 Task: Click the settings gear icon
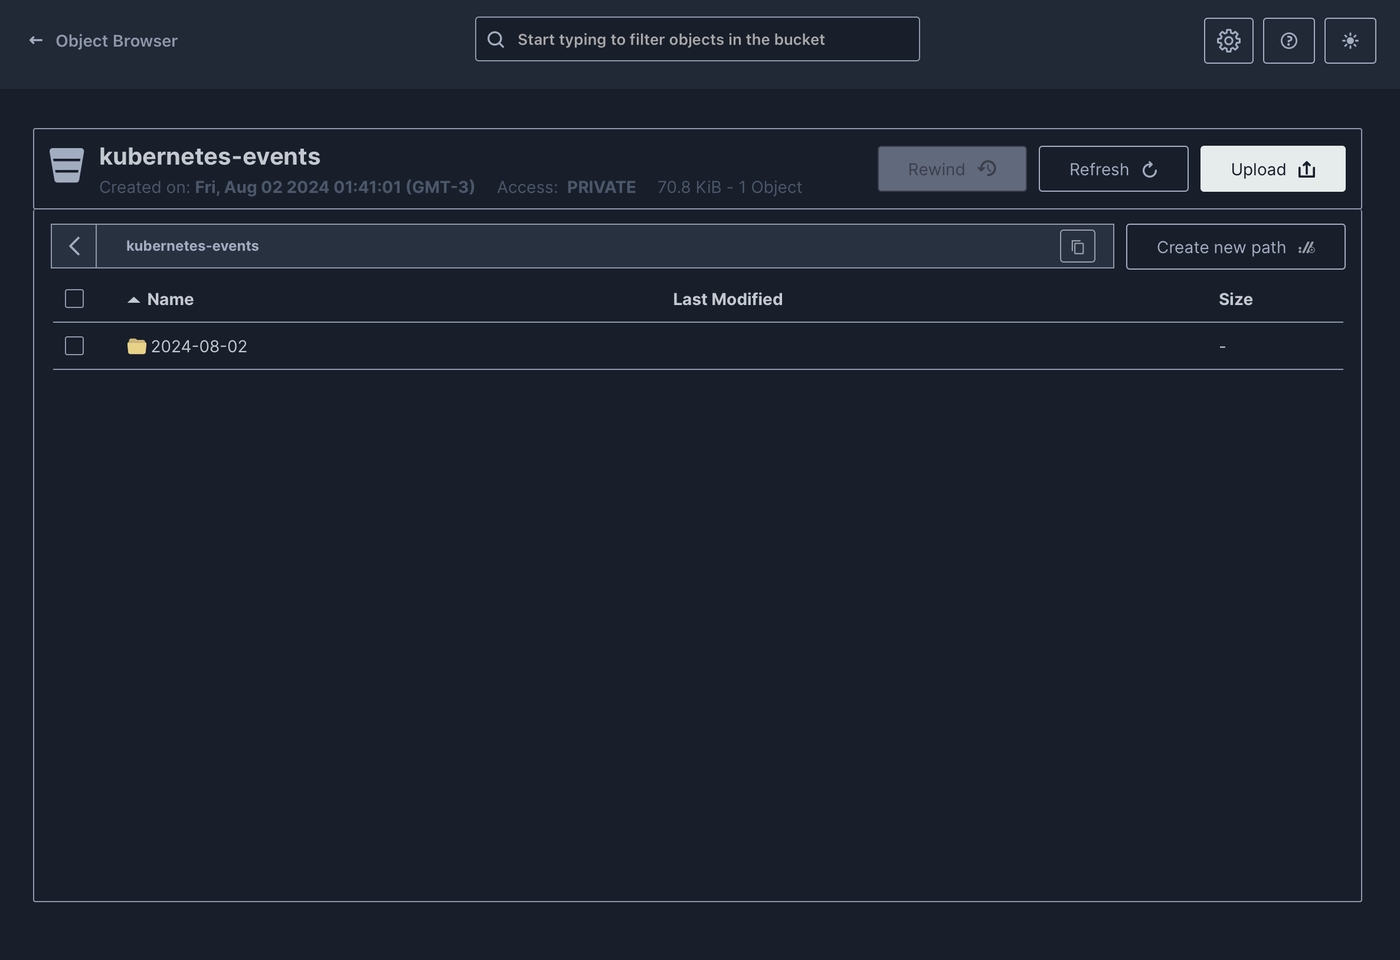[x=1228, y=41]
